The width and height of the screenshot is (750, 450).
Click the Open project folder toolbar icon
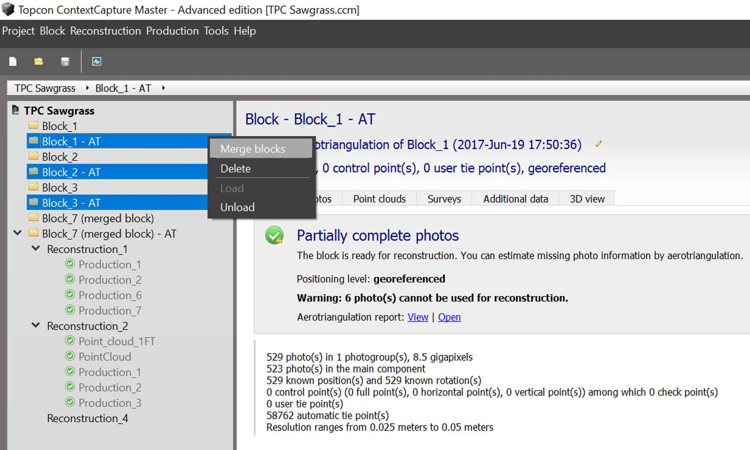(39, 61)
